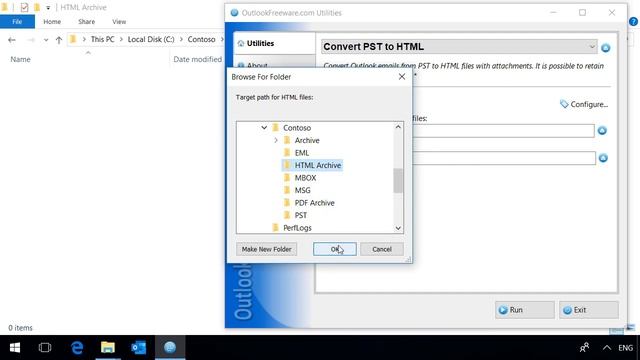
Task: Sort by Date modified column header
Action: [x=198, y=59]
